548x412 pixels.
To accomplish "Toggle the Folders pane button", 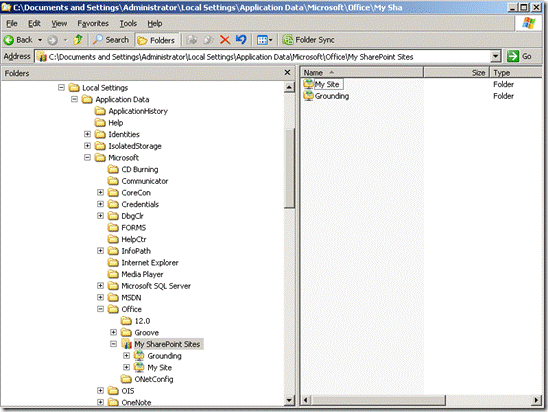I will click(156, 40).
